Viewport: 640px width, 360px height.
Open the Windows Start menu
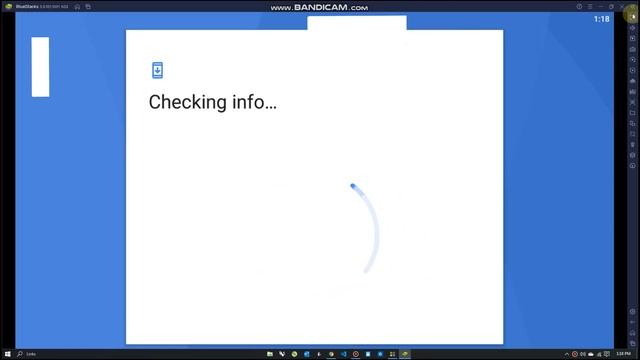pyautogui.click(x=7, y=354)
